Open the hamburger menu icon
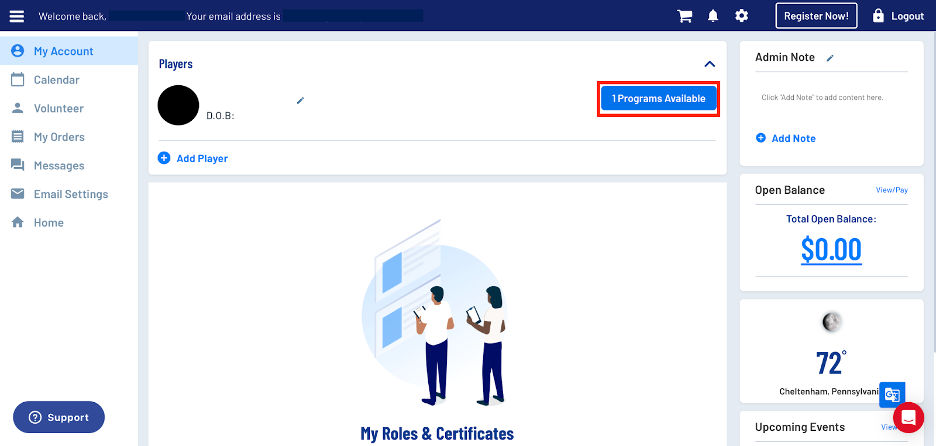The width and height of the screenshot is (936, 446). point(17,16)
